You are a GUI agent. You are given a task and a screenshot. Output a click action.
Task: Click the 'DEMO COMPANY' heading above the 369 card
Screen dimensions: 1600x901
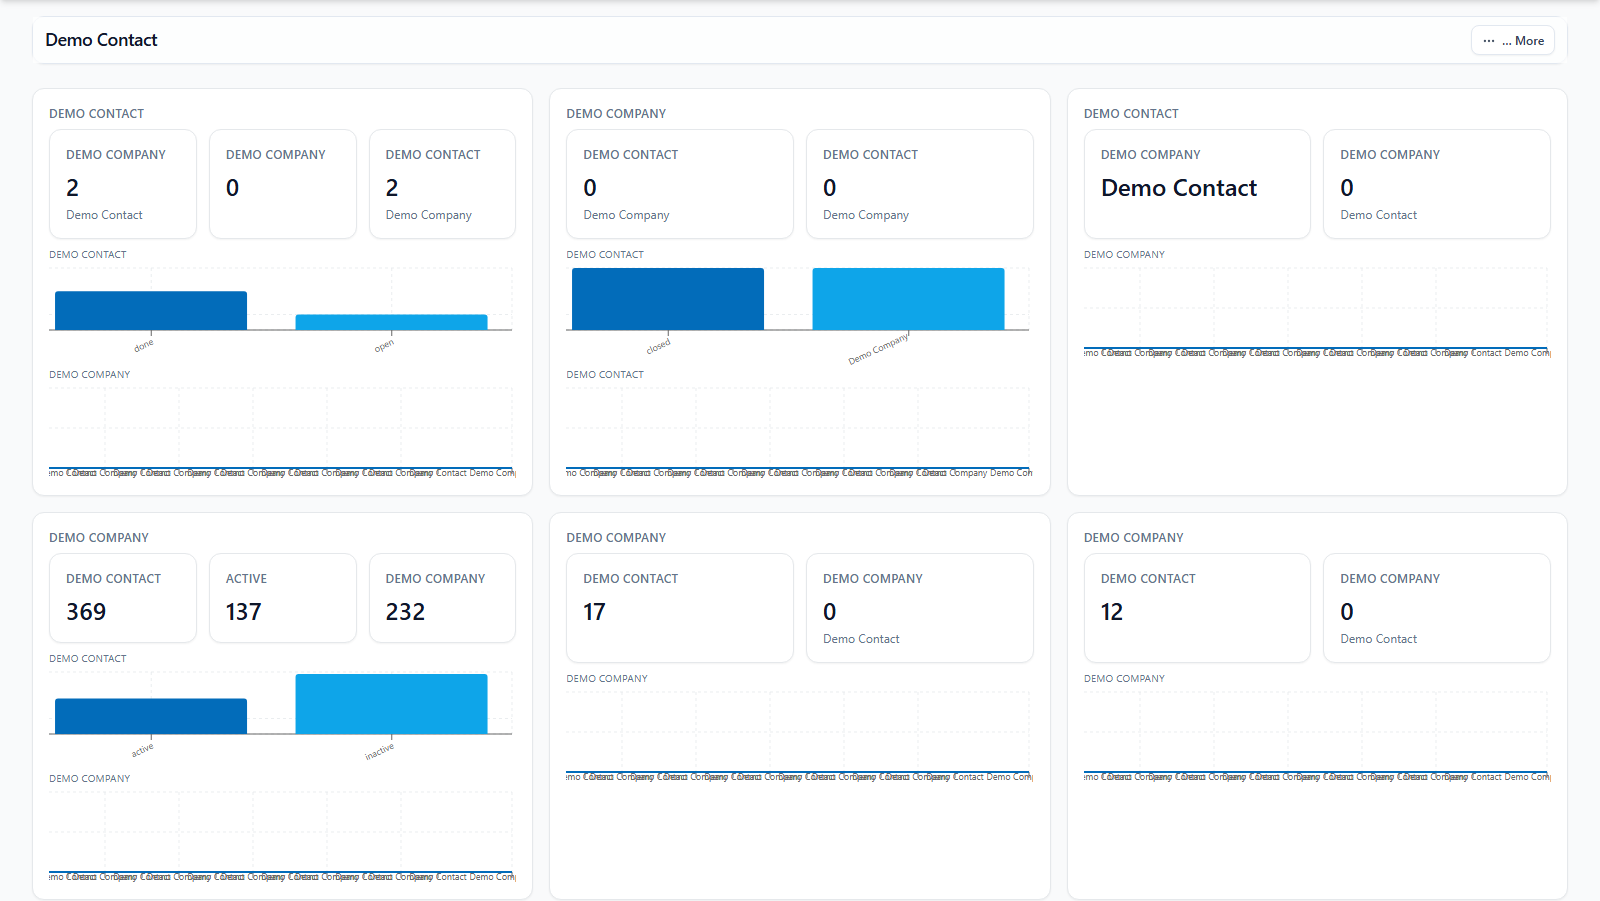99,538
